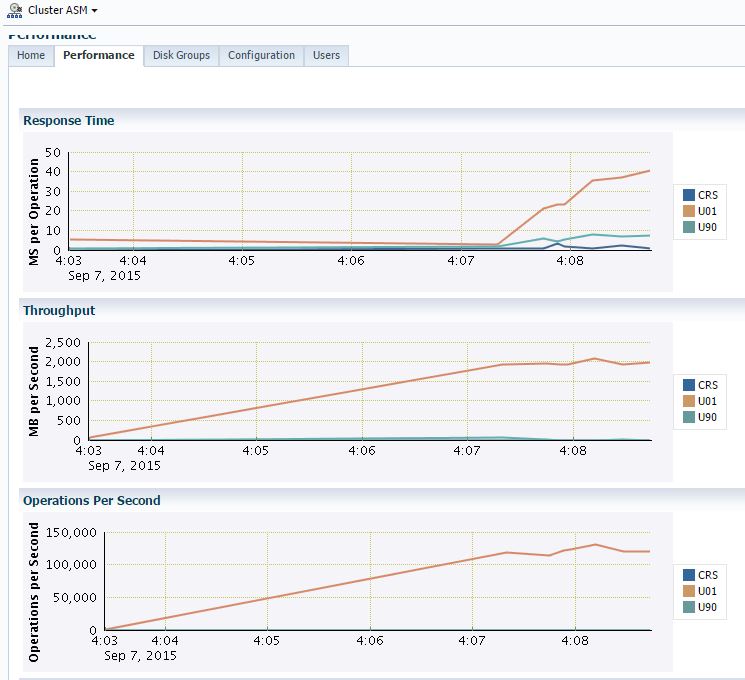Click the 100,000 value on Operations axis
This screenshot has height=680, width=745.
click(71, 565)
